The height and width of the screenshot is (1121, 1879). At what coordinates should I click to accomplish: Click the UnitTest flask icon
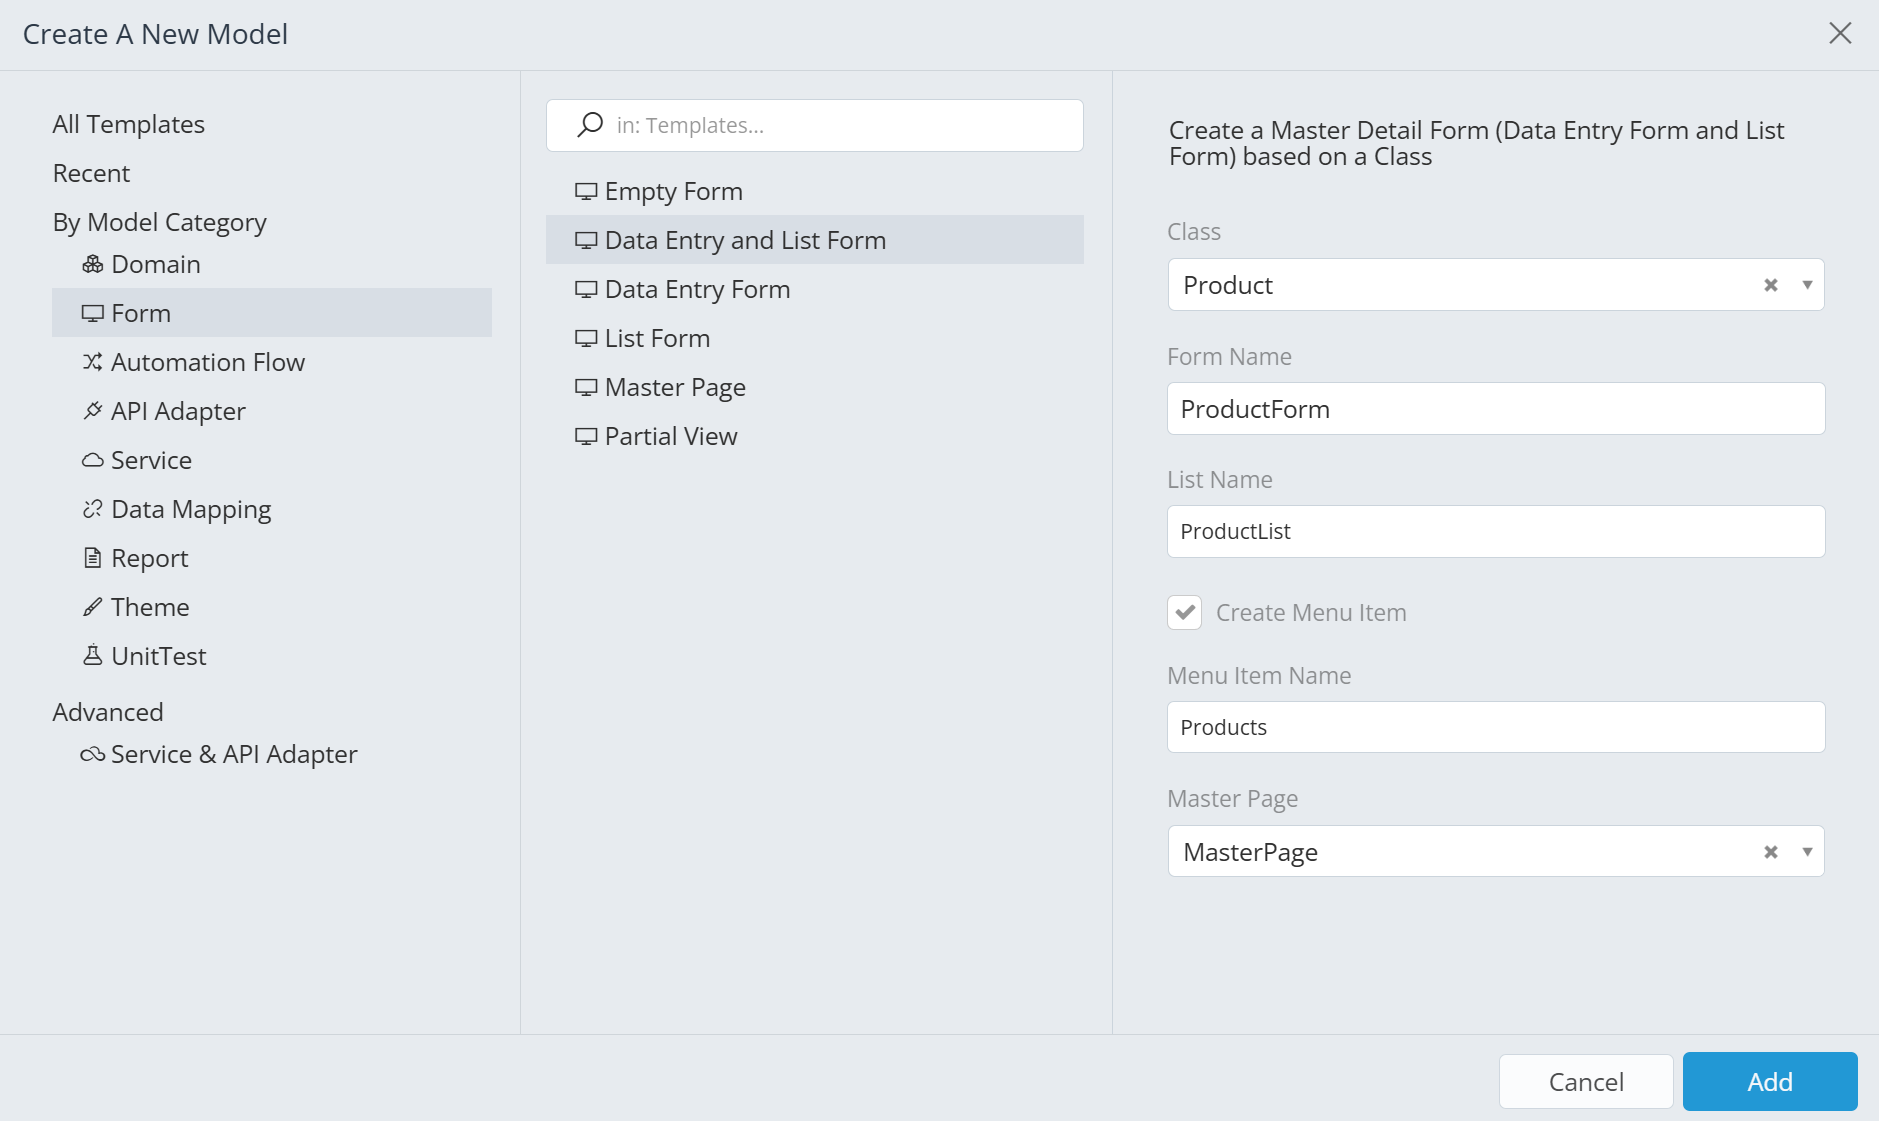tap(93, 656)
